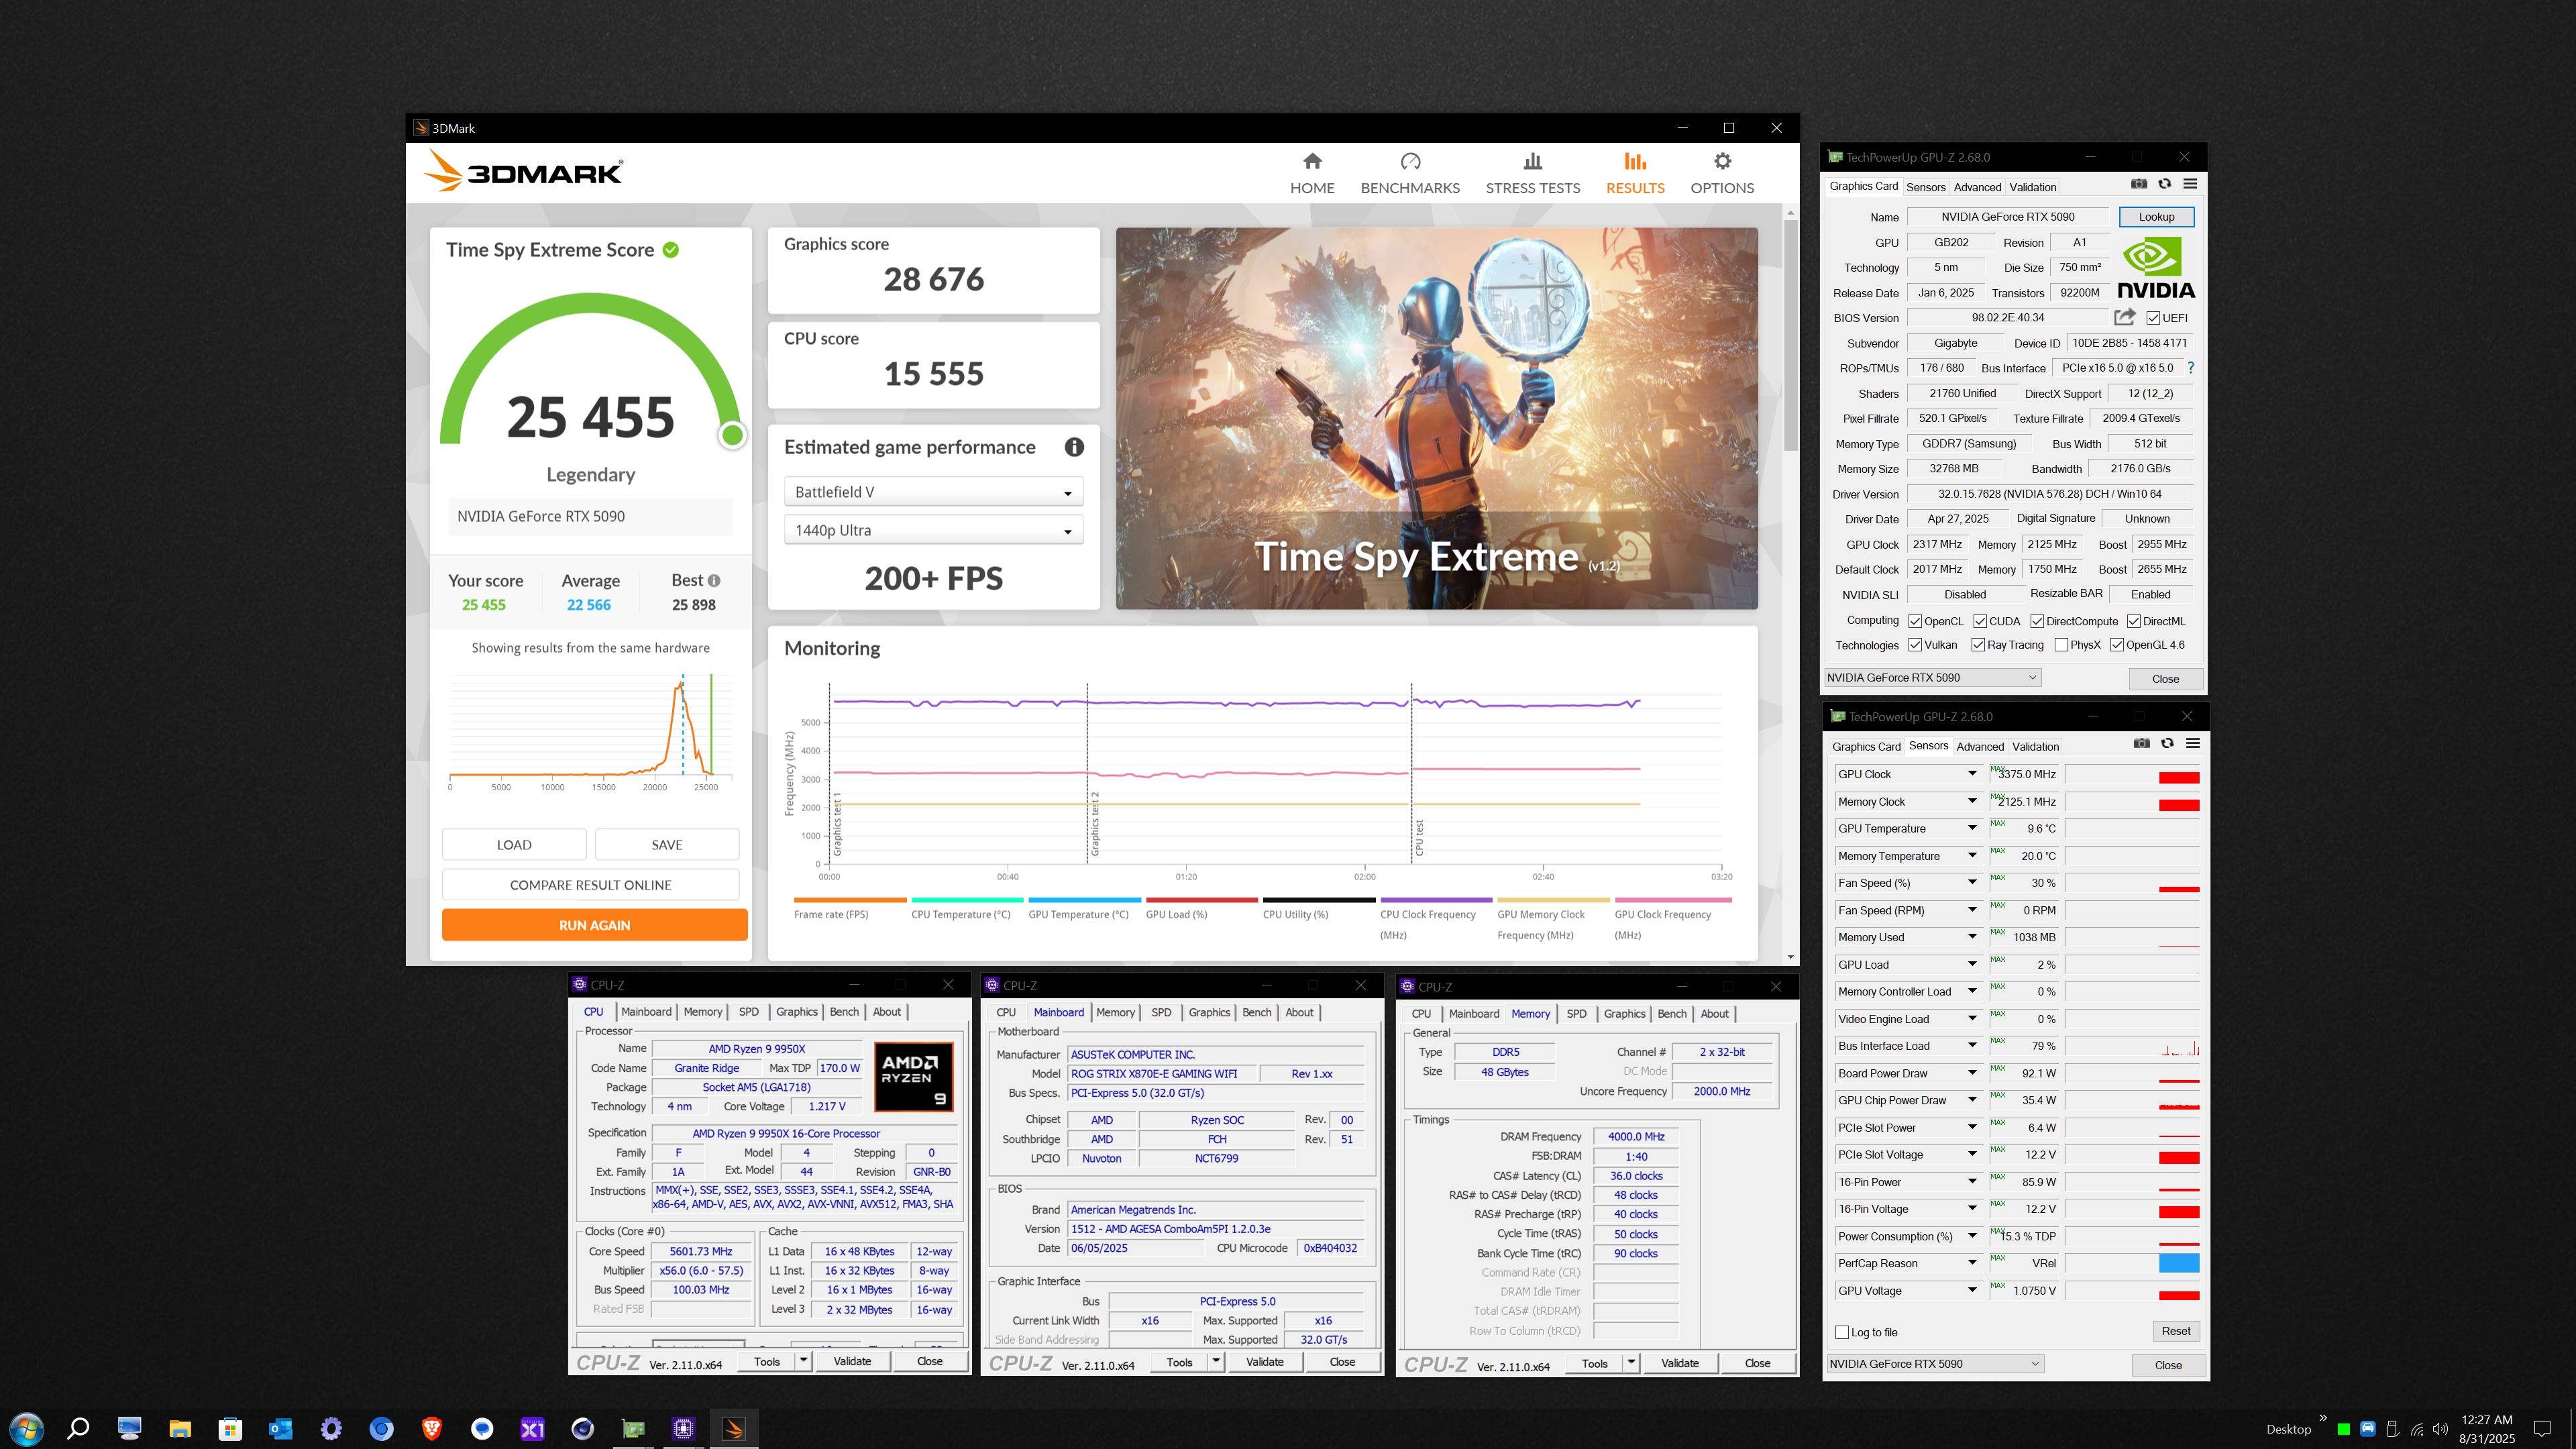
Task: Click COMPARE RESULT ONLINE
Action: (590, 885)
